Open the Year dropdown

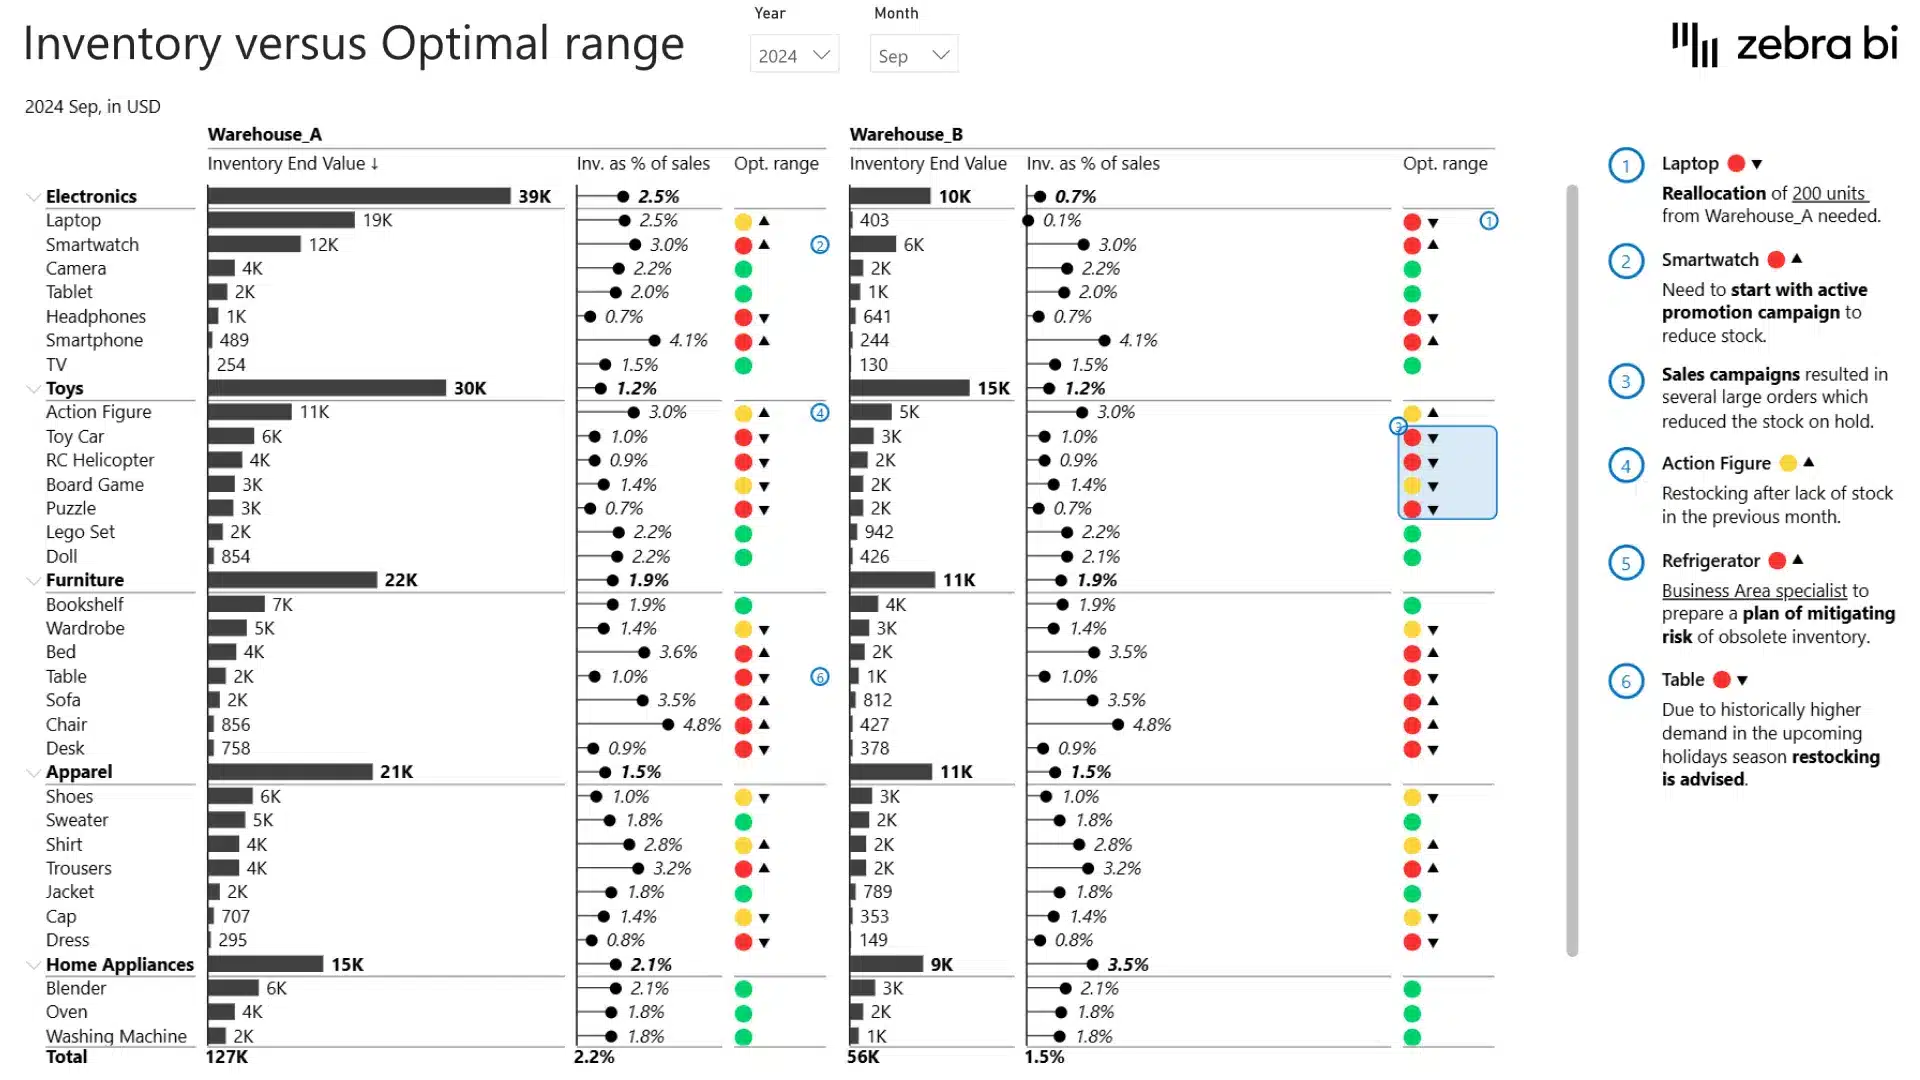click(x=793, y=55)
